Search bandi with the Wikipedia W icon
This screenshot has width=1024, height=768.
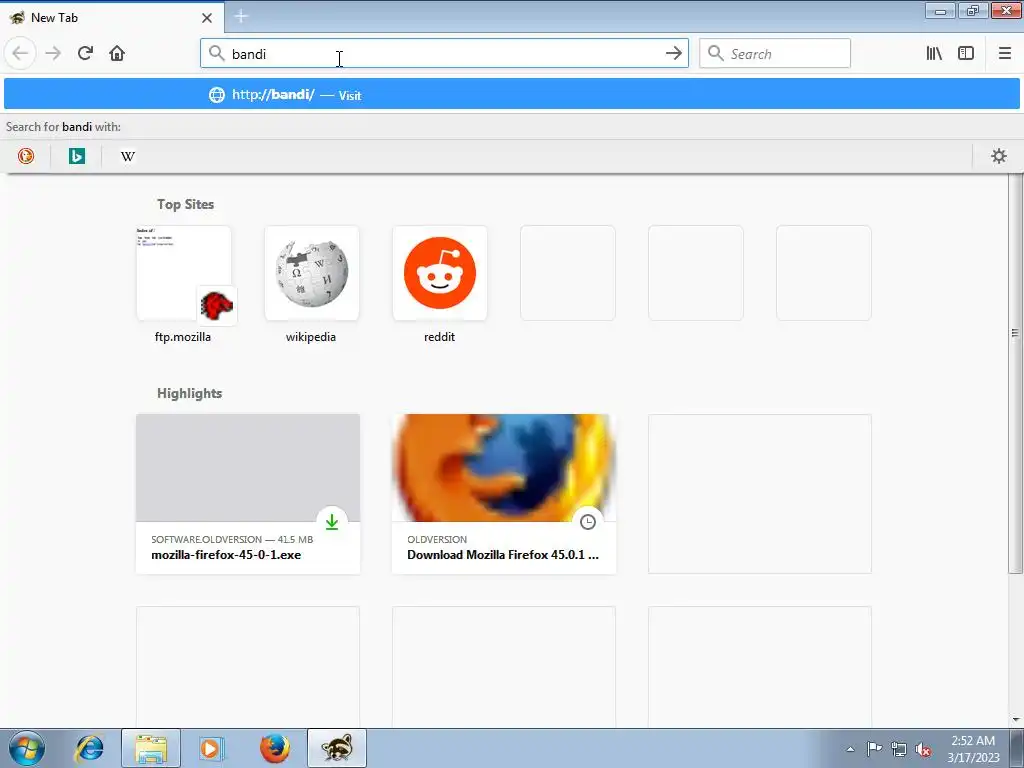[128, 156]
